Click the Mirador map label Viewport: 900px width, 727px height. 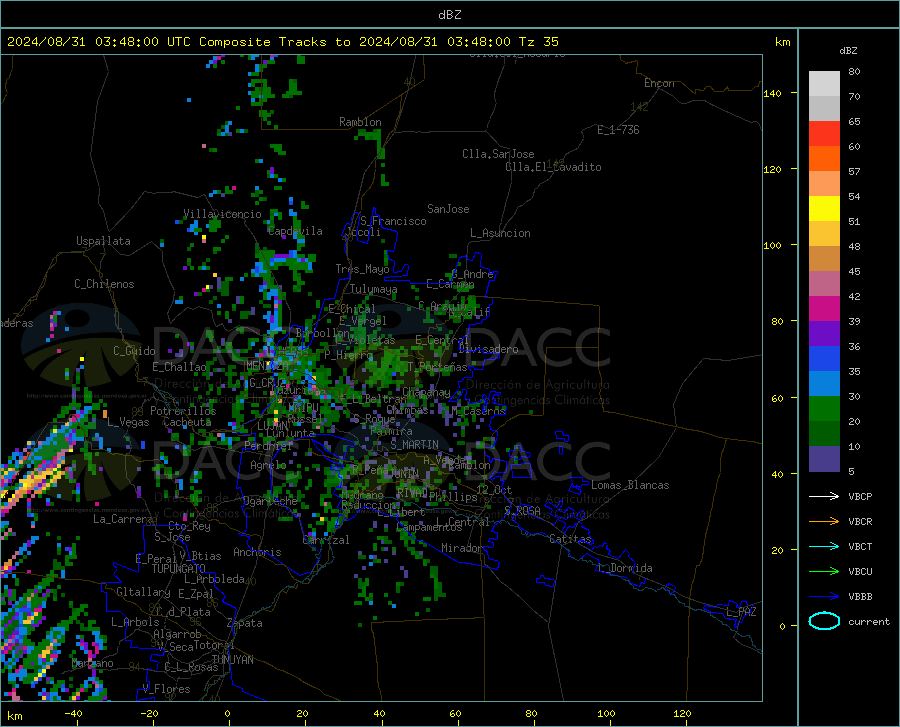click(462, 548)
